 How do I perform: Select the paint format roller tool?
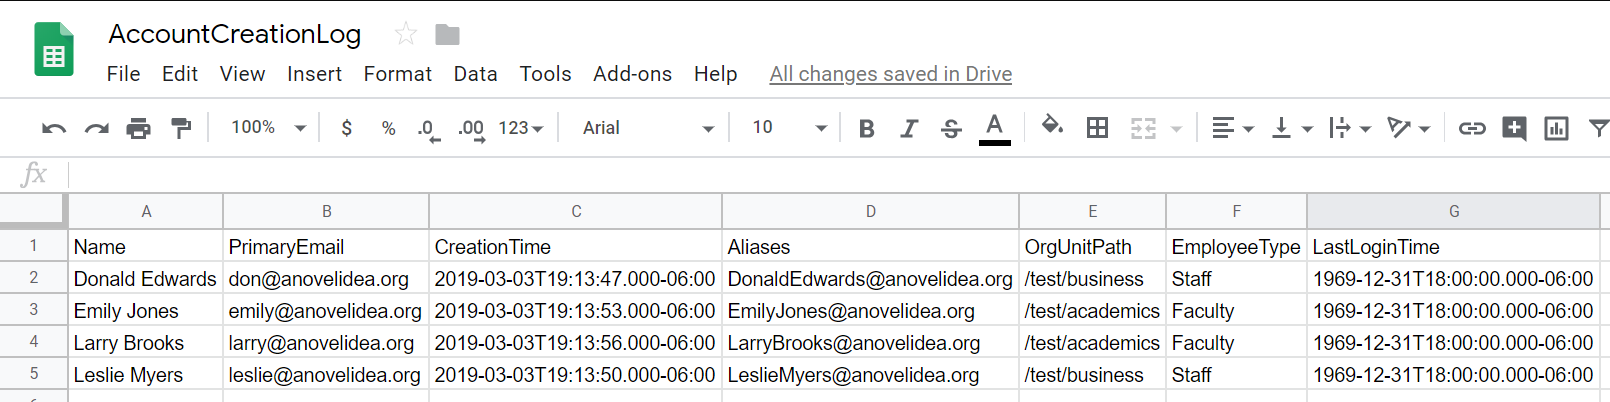[x=181, y=128]
